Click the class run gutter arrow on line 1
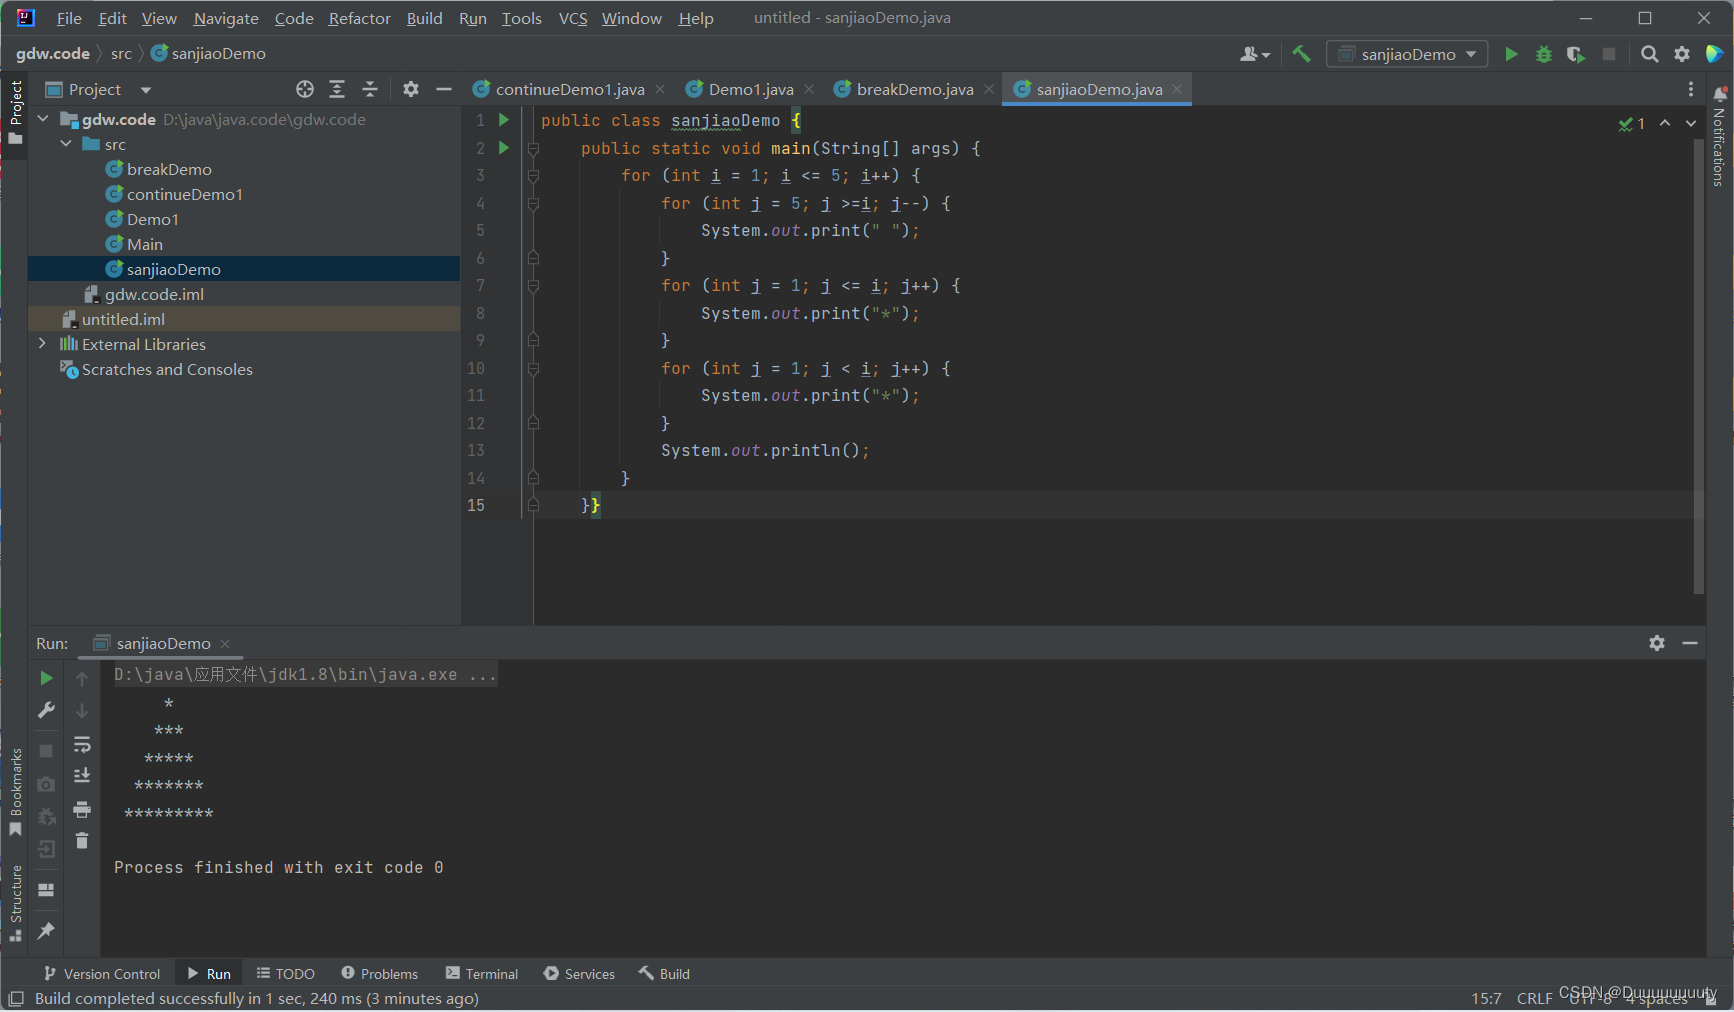 504,120
